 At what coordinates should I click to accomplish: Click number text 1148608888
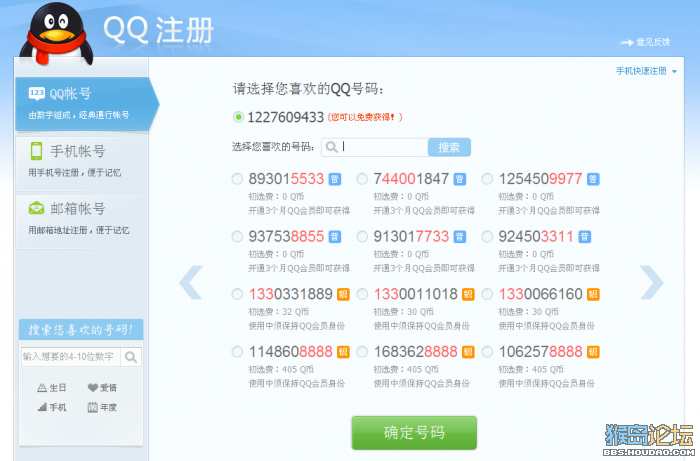tap(291, 352)
